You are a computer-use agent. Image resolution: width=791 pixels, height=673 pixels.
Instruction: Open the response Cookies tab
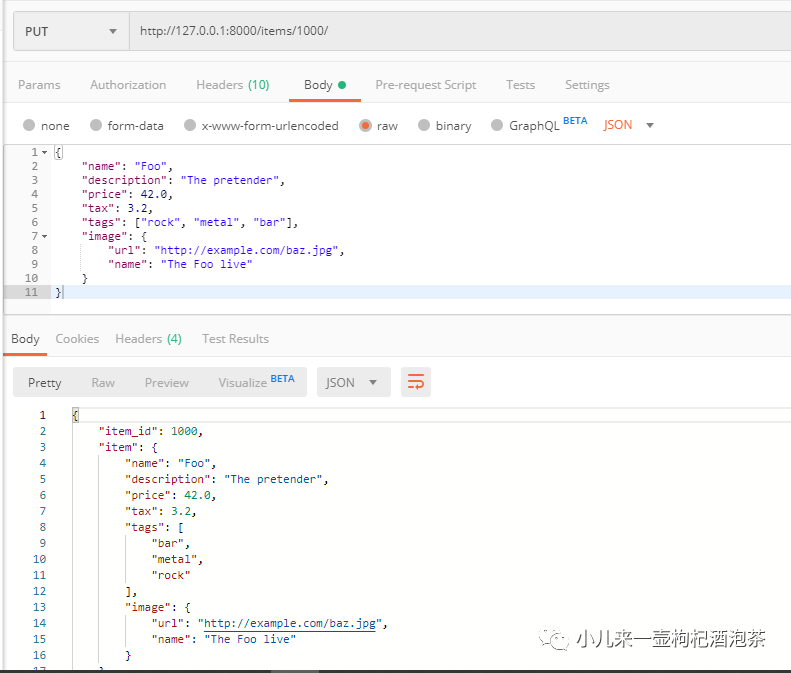77,339
